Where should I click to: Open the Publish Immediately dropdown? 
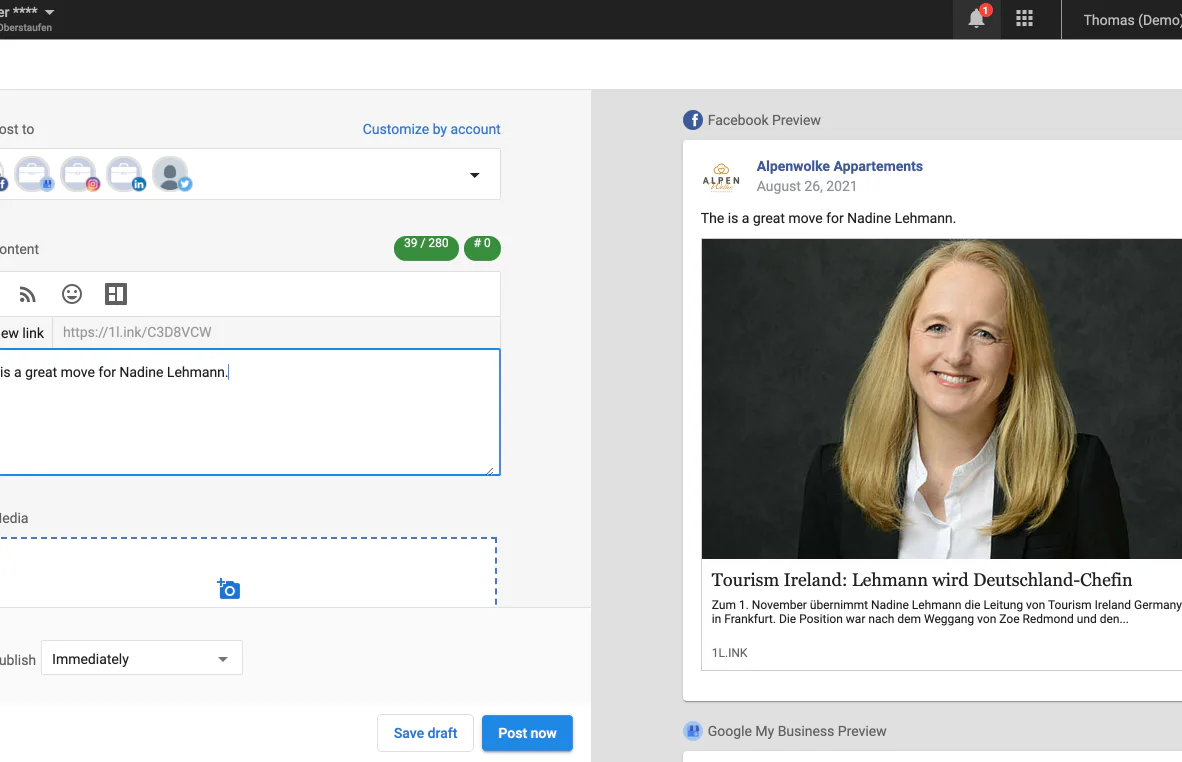coord(142,658)
